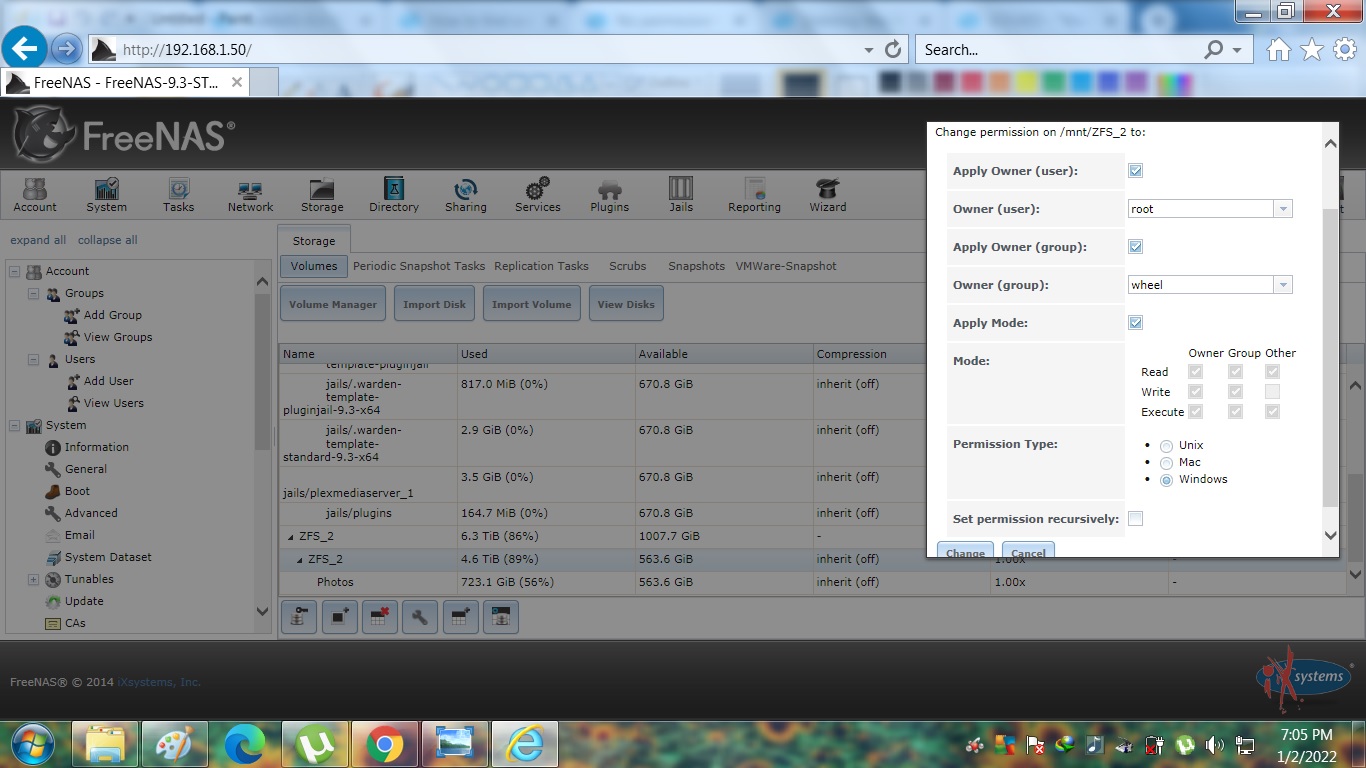Screen dimensions: 1366x768
Task: Open Google Chrome from the taskbar
Action: point(384,745)
